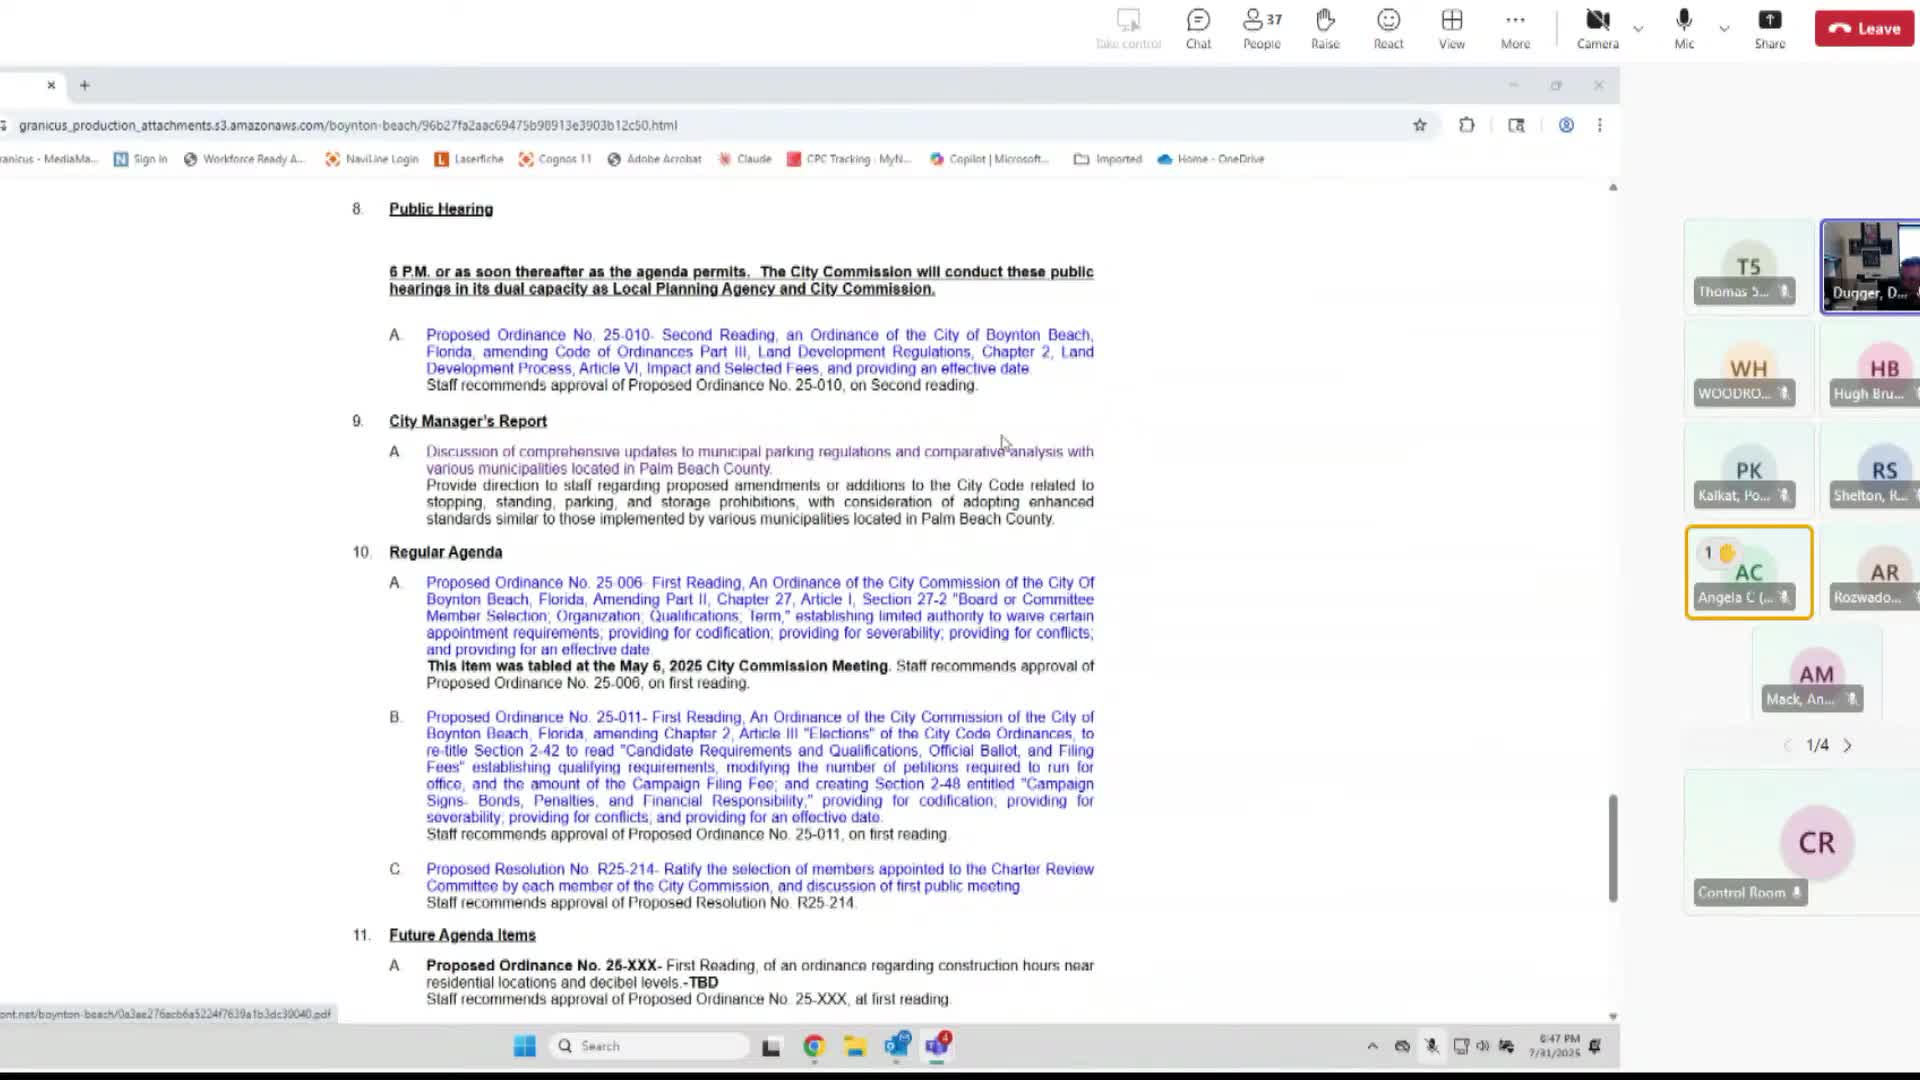The width and height of the screenshot is (1920, 1080).
Task: Raise your hand in the meeting
Action: tap(1325, 28)
